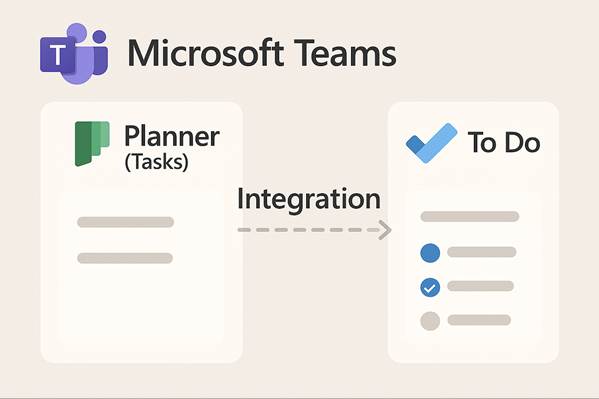Click the Planner heading text

[x=172, y=136]
